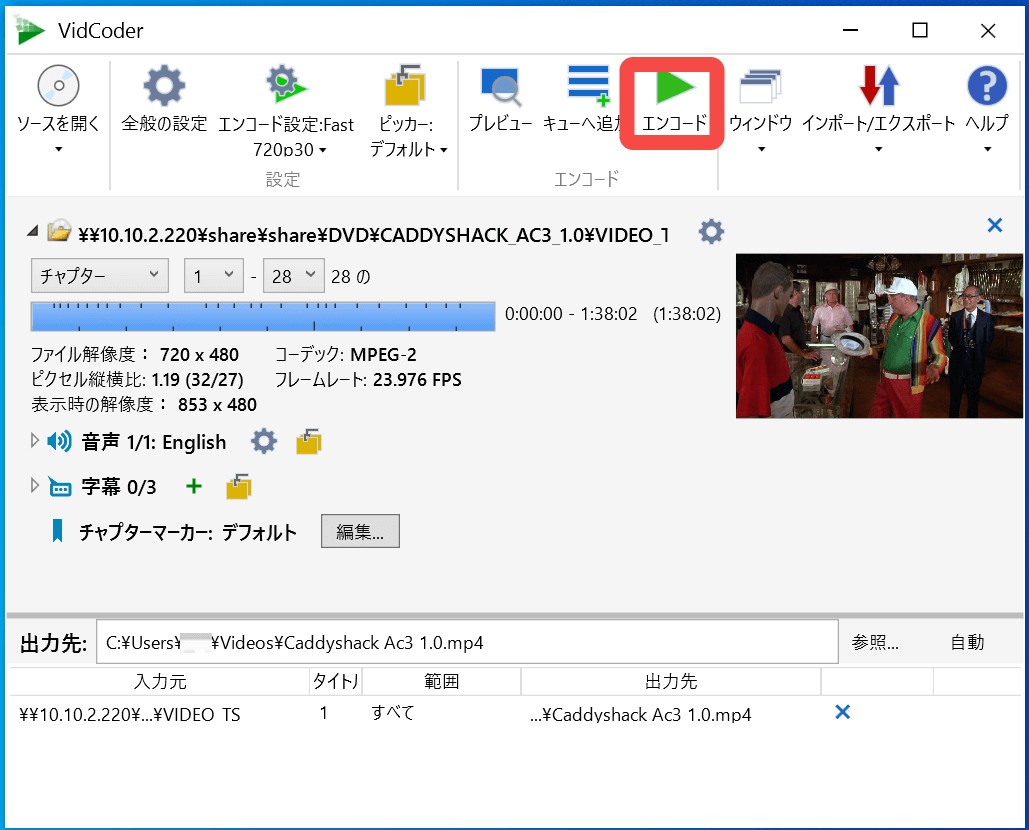Add to queue (キューへ追加)
The image size is (1029, 830).
(589, 85)
